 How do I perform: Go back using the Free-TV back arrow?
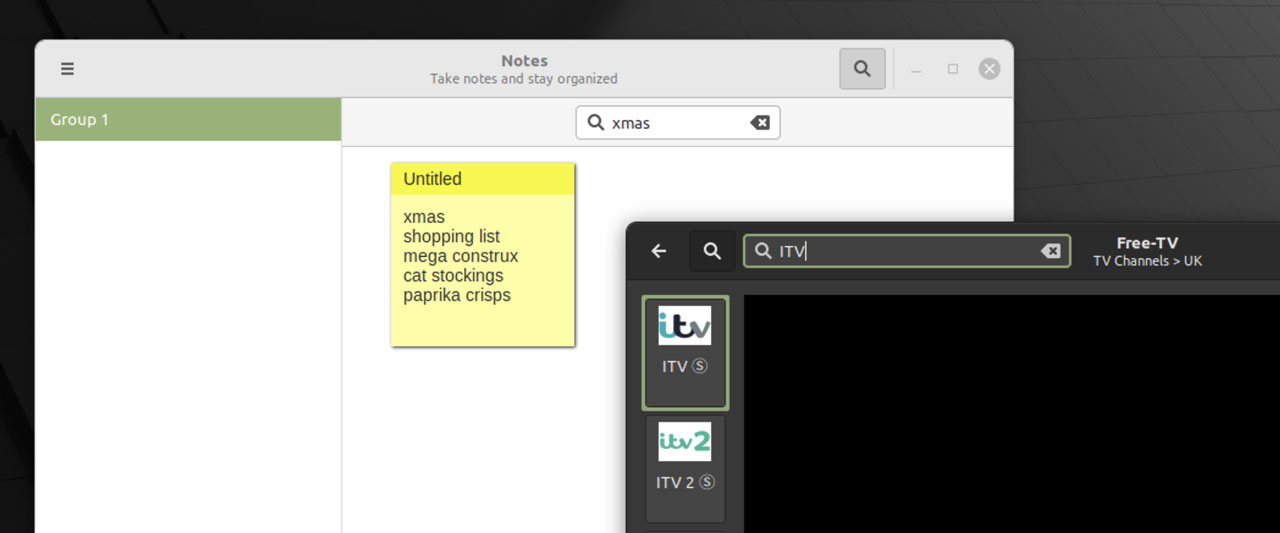click(658, 251)
